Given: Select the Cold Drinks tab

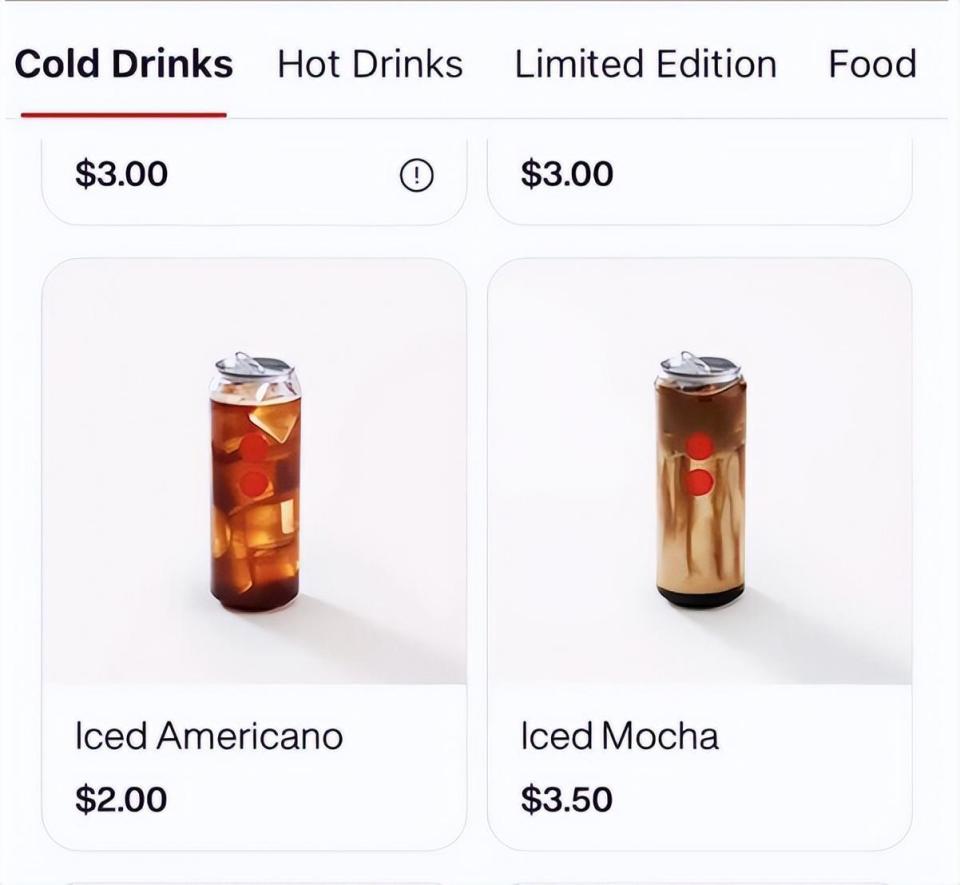Looking at the screenshot, I should point(124,64).
